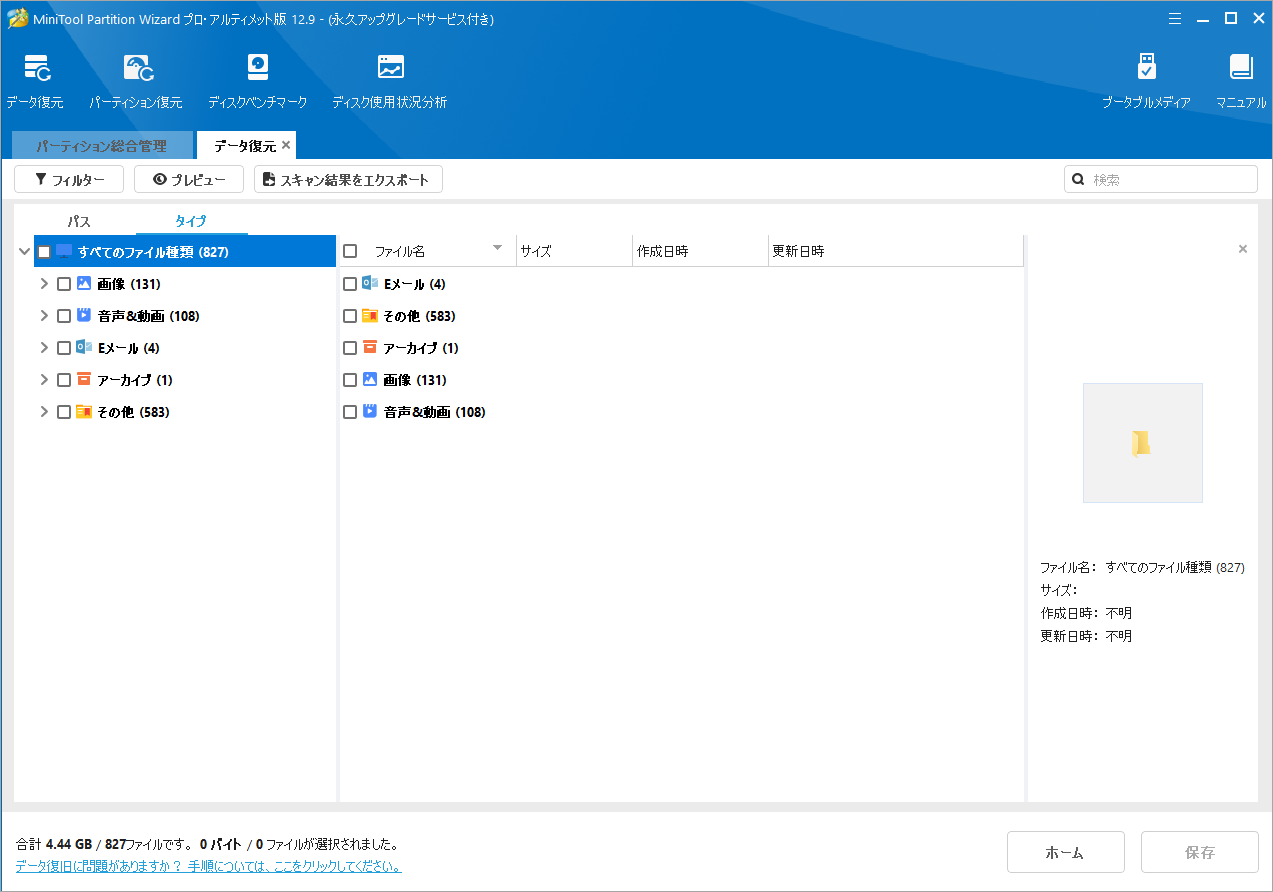Focus the 検索 input field
The image size is (1273, 892).
click(x=1161, y=179)
